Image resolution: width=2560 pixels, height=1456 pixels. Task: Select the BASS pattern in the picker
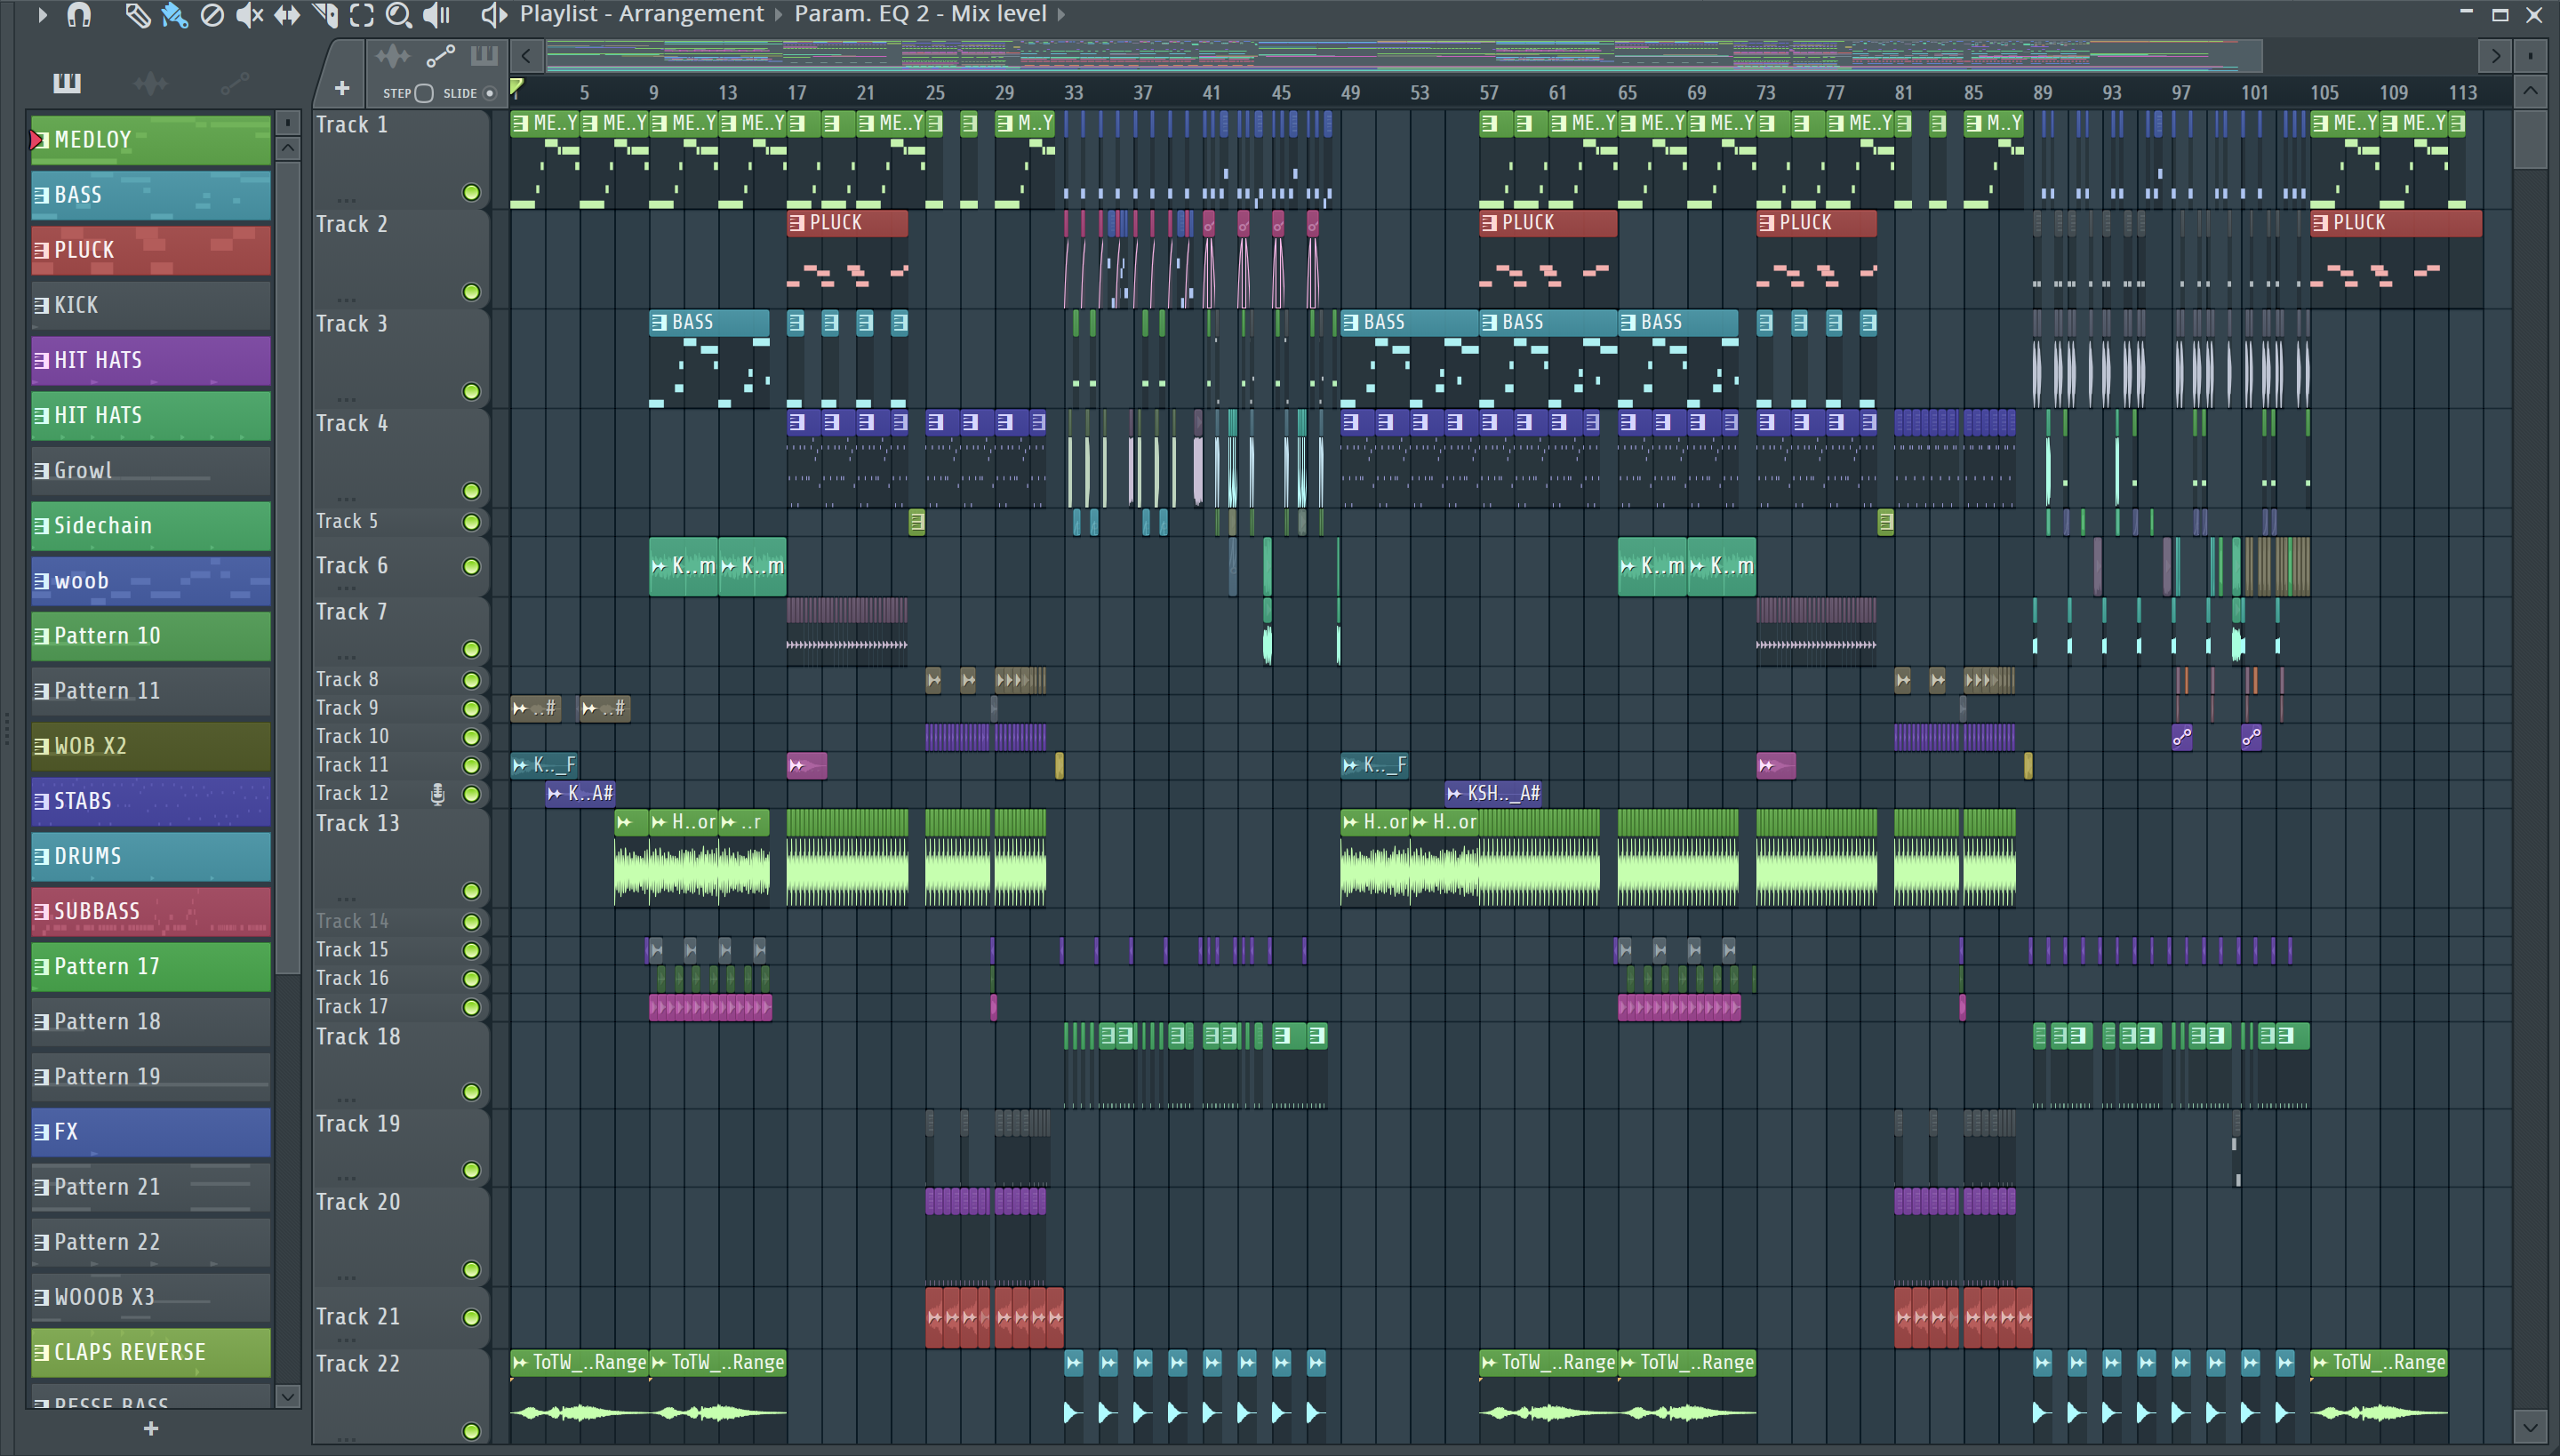(x=151, y=195)
